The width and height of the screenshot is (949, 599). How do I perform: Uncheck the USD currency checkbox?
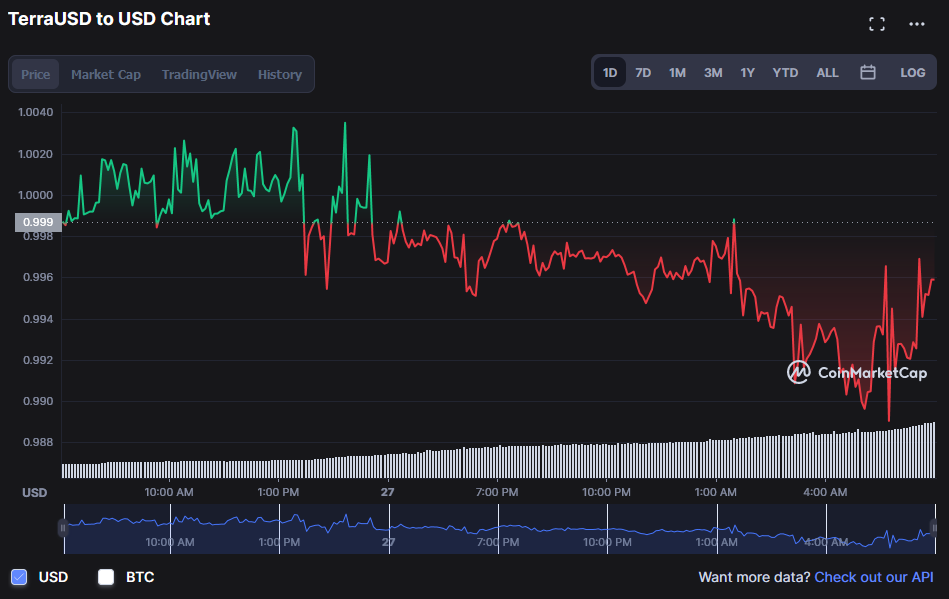[19, 577]
